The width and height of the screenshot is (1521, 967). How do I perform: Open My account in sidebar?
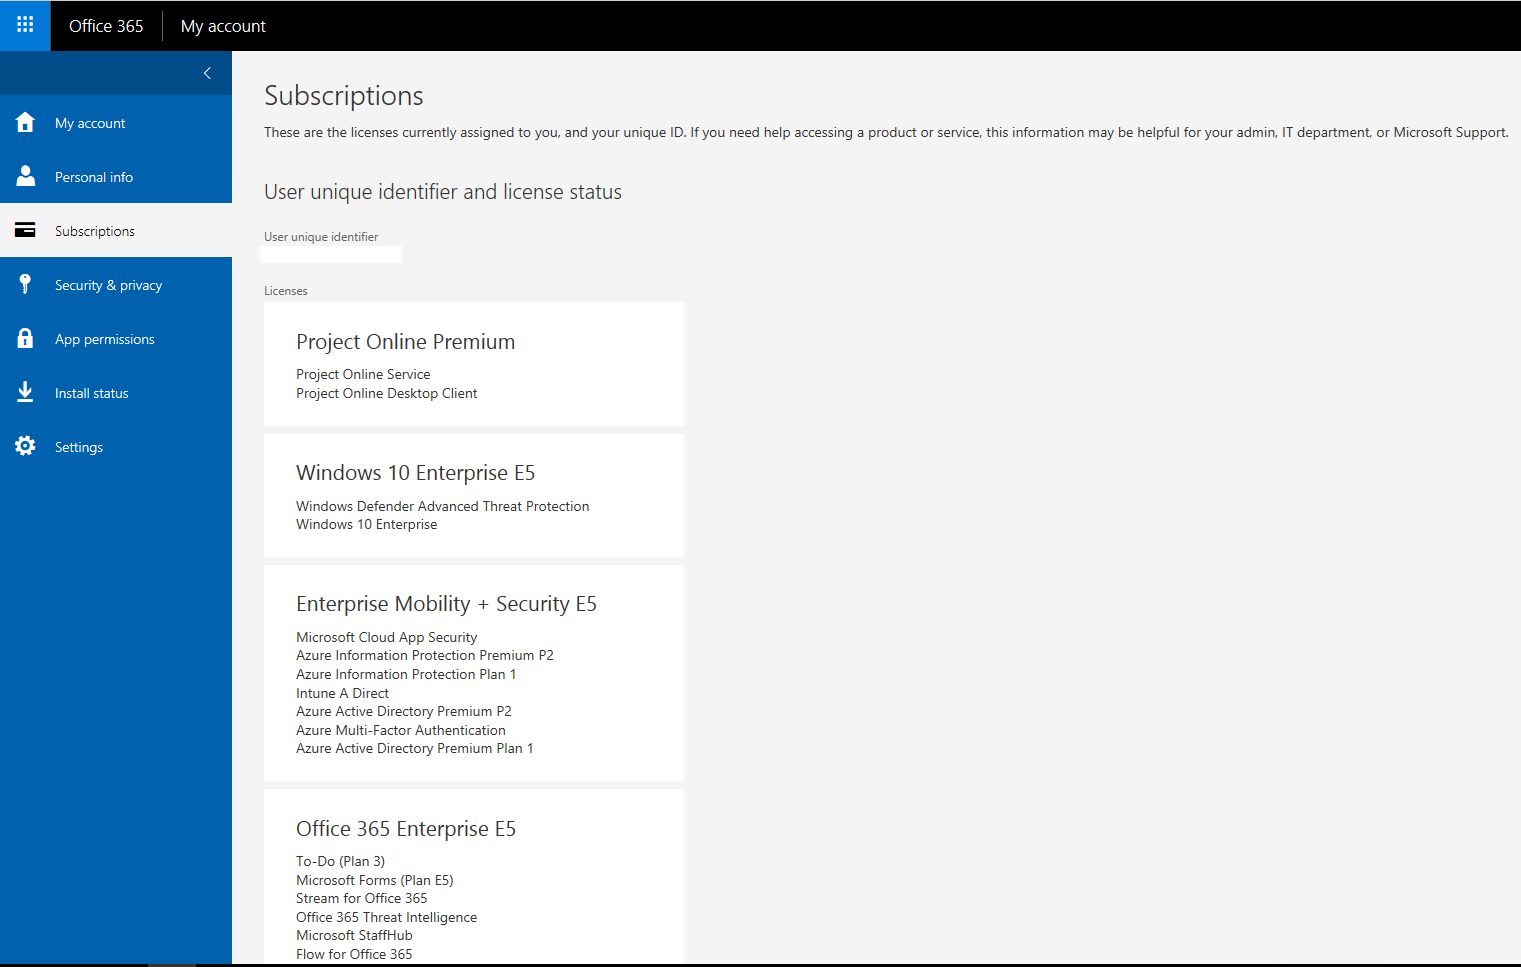[x=116, y=122]
